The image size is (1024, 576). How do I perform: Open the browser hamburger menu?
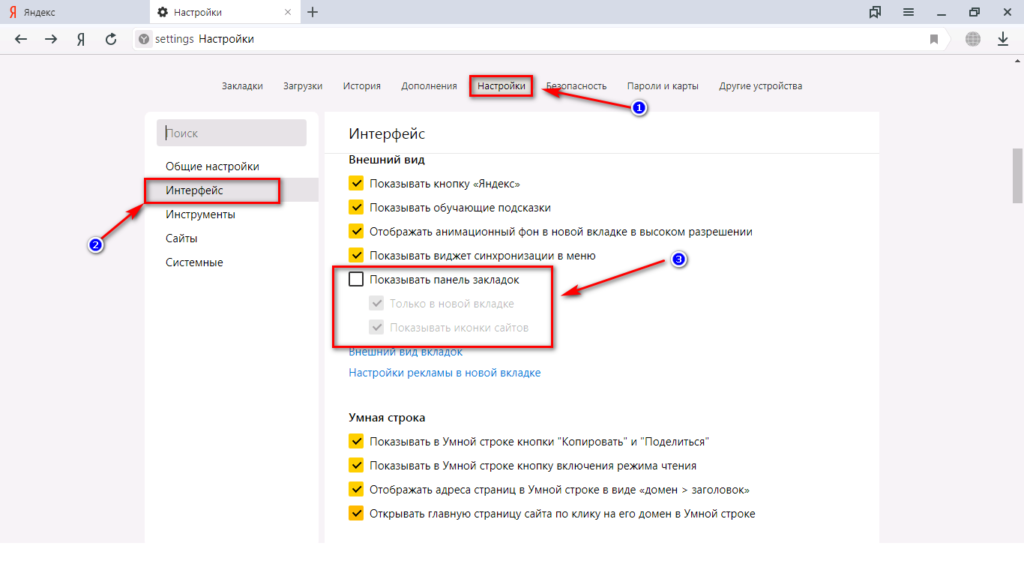[x=908, y=12]
